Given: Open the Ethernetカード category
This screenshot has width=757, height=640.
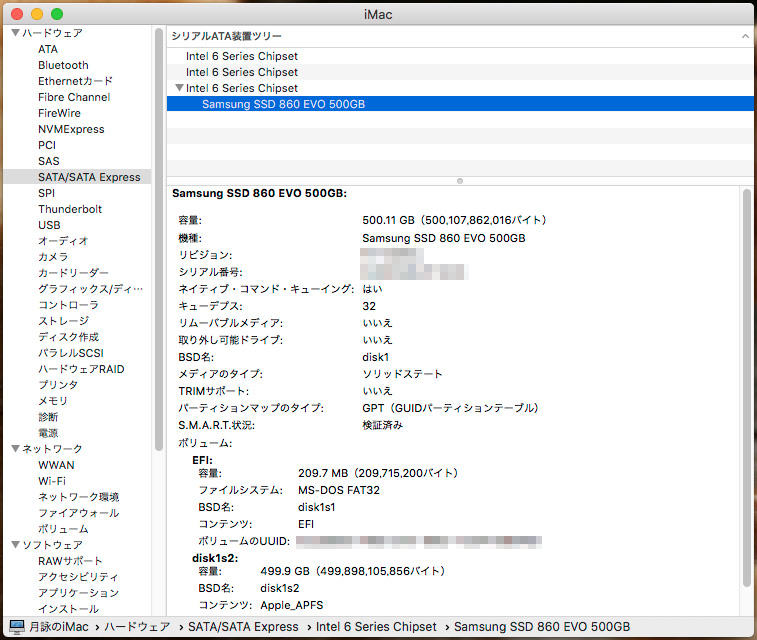Looking at the screenshot, I should [x=75, y=81].
